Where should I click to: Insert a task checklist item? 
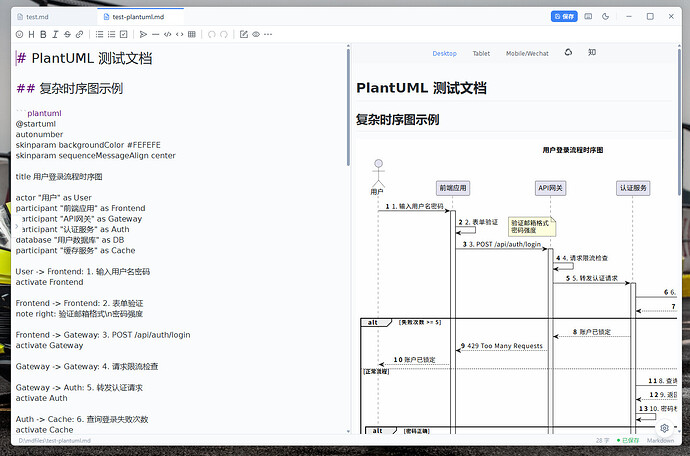[124, 34]
